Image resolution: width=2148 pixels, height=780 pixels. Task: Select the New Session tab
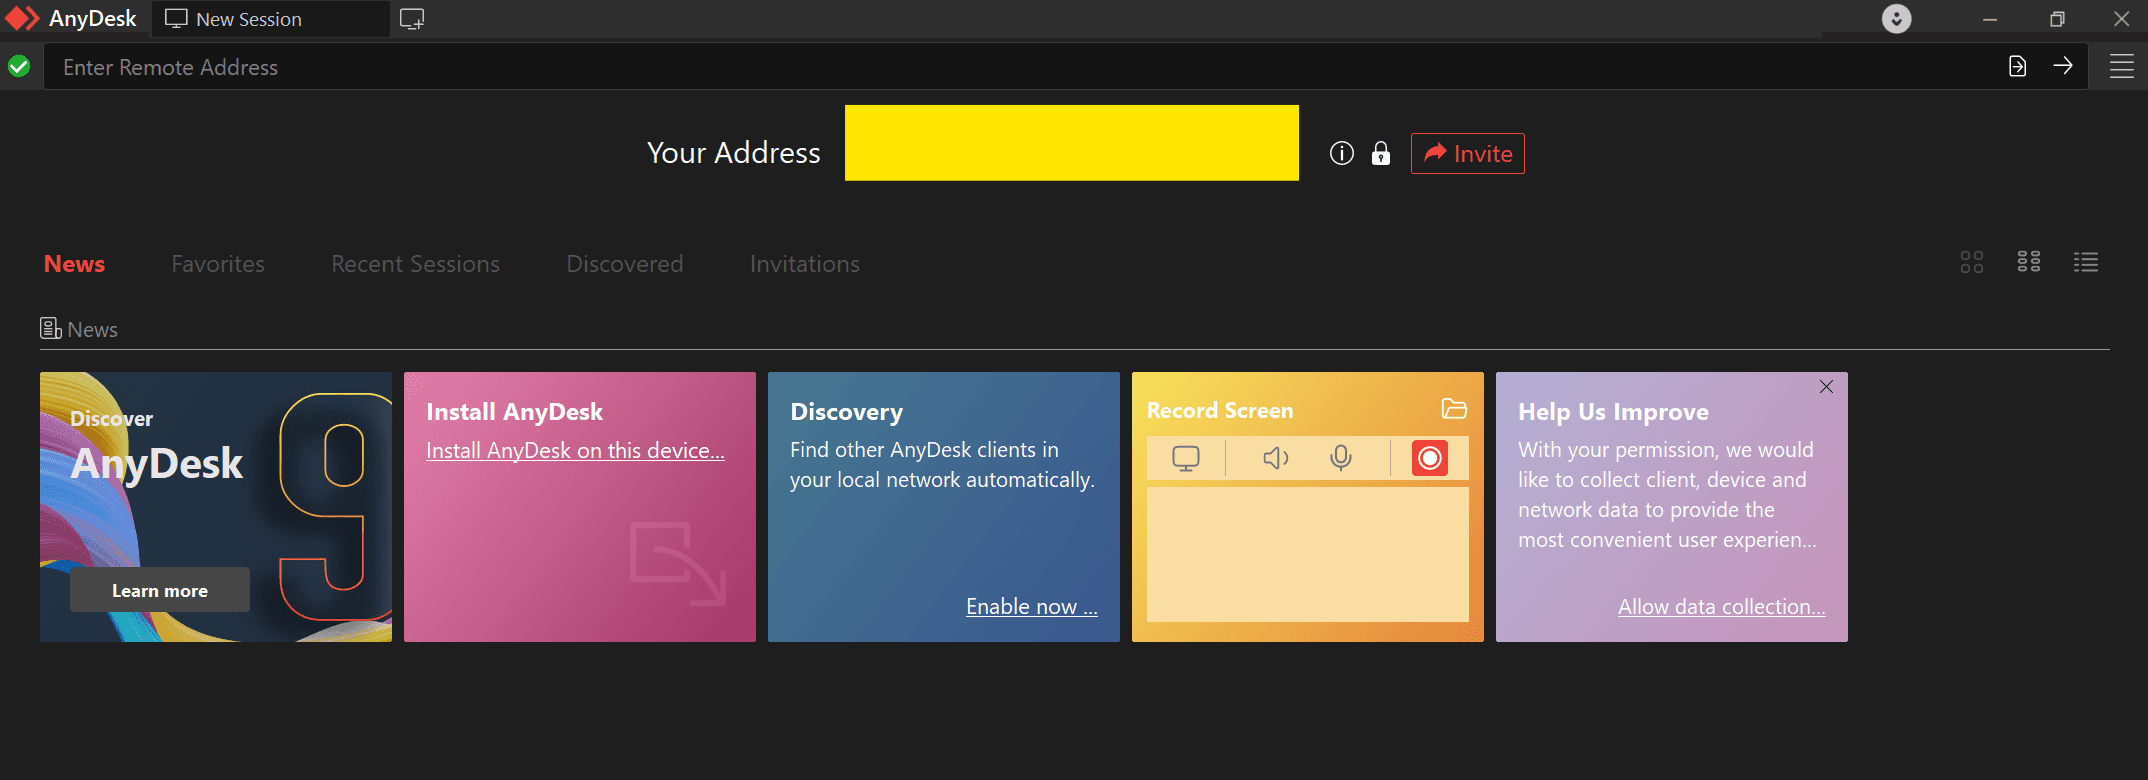click(270, 19)
